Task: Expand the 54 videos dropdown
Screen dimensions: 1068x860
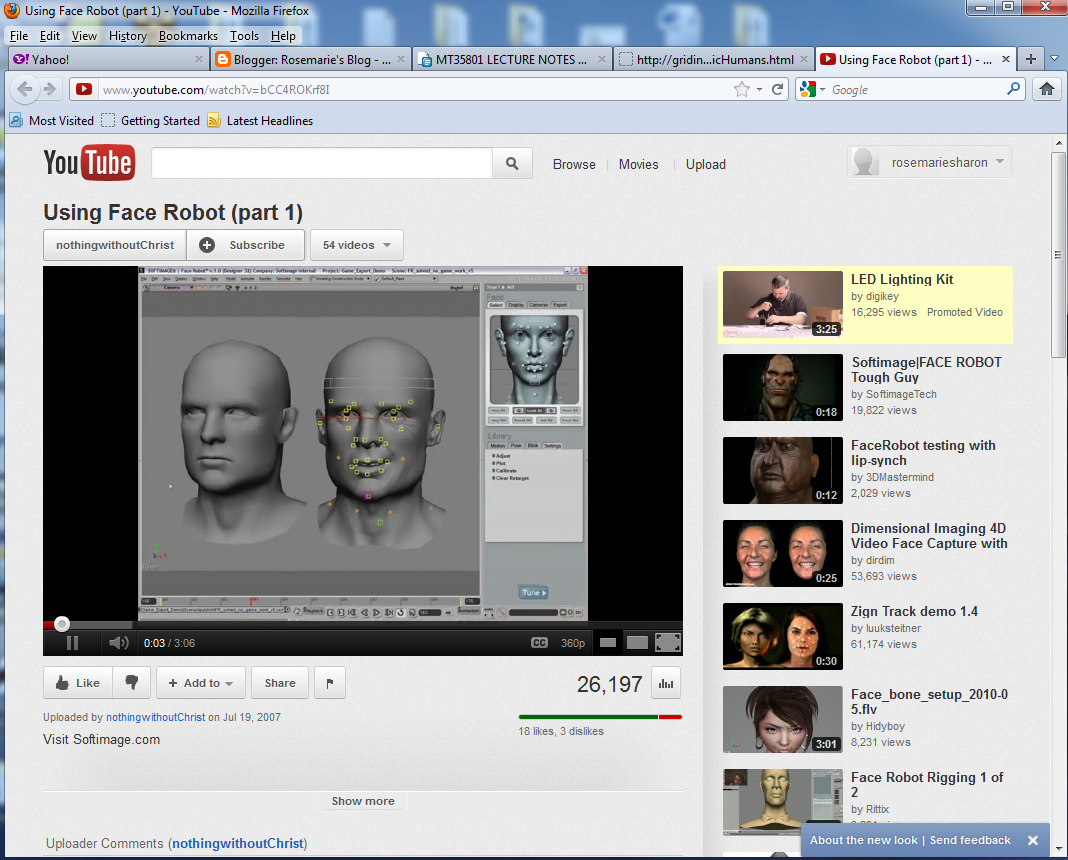Action: click(357, 245)
